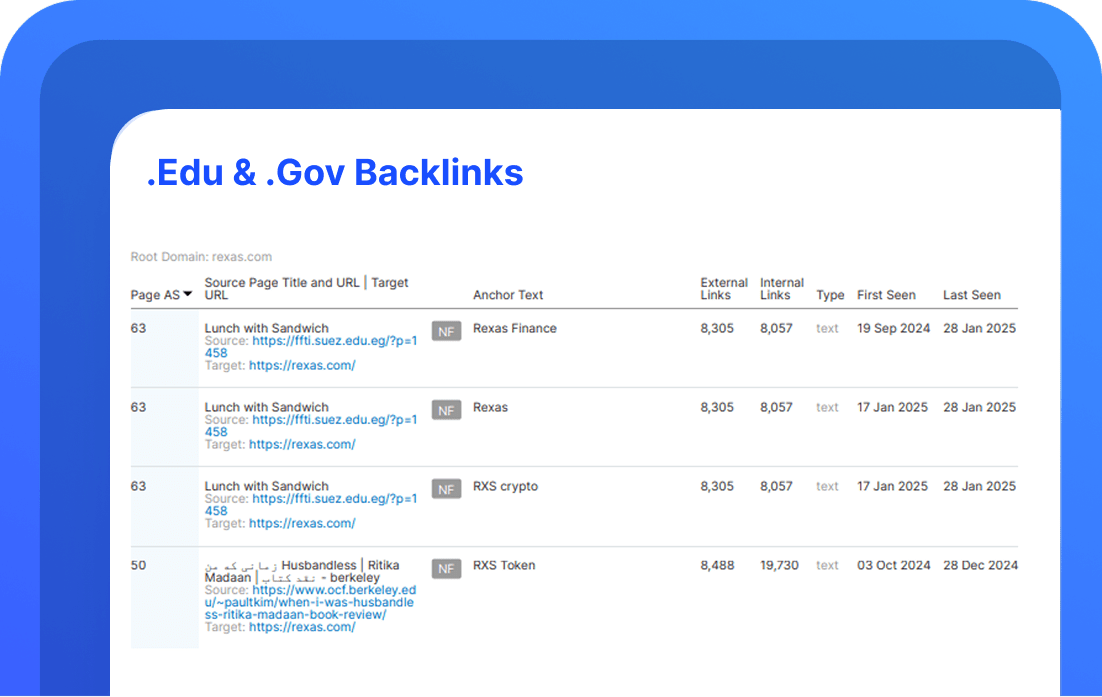Click first seen date 03 Oct 2024

(x=893, y=565)
